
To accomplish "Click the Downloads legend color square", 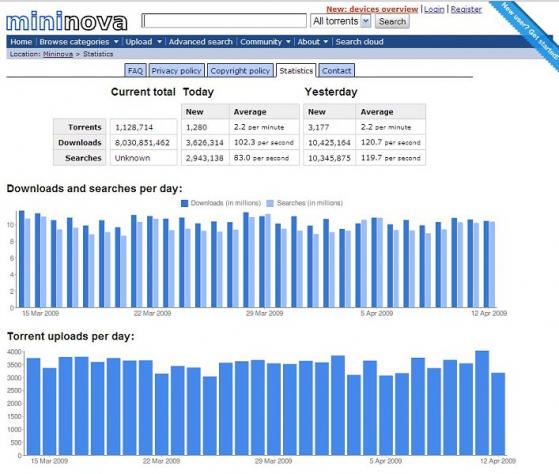I will [x=185, y=203].
